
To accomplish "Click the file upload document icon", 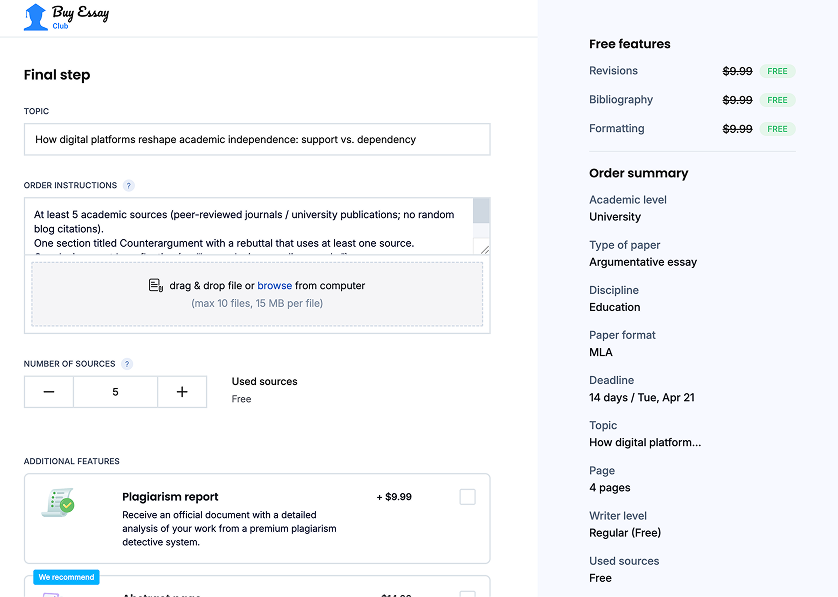I will (x=156, y=286).
